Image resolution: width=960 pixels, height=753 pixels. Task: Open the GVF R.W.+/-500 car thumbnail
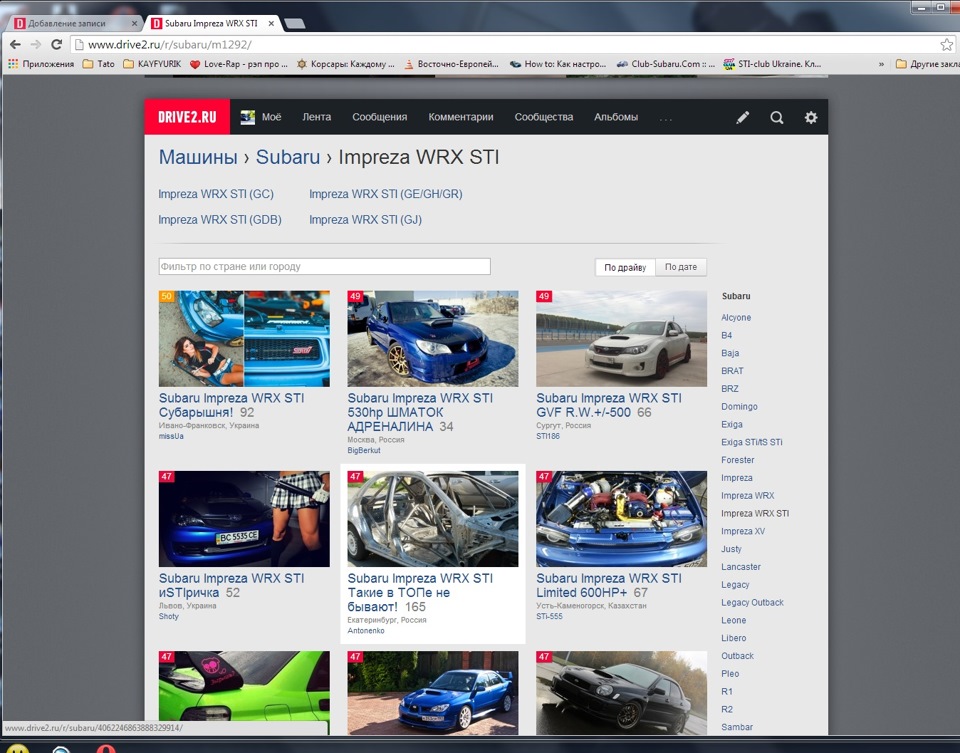click(x=621, y=339)
